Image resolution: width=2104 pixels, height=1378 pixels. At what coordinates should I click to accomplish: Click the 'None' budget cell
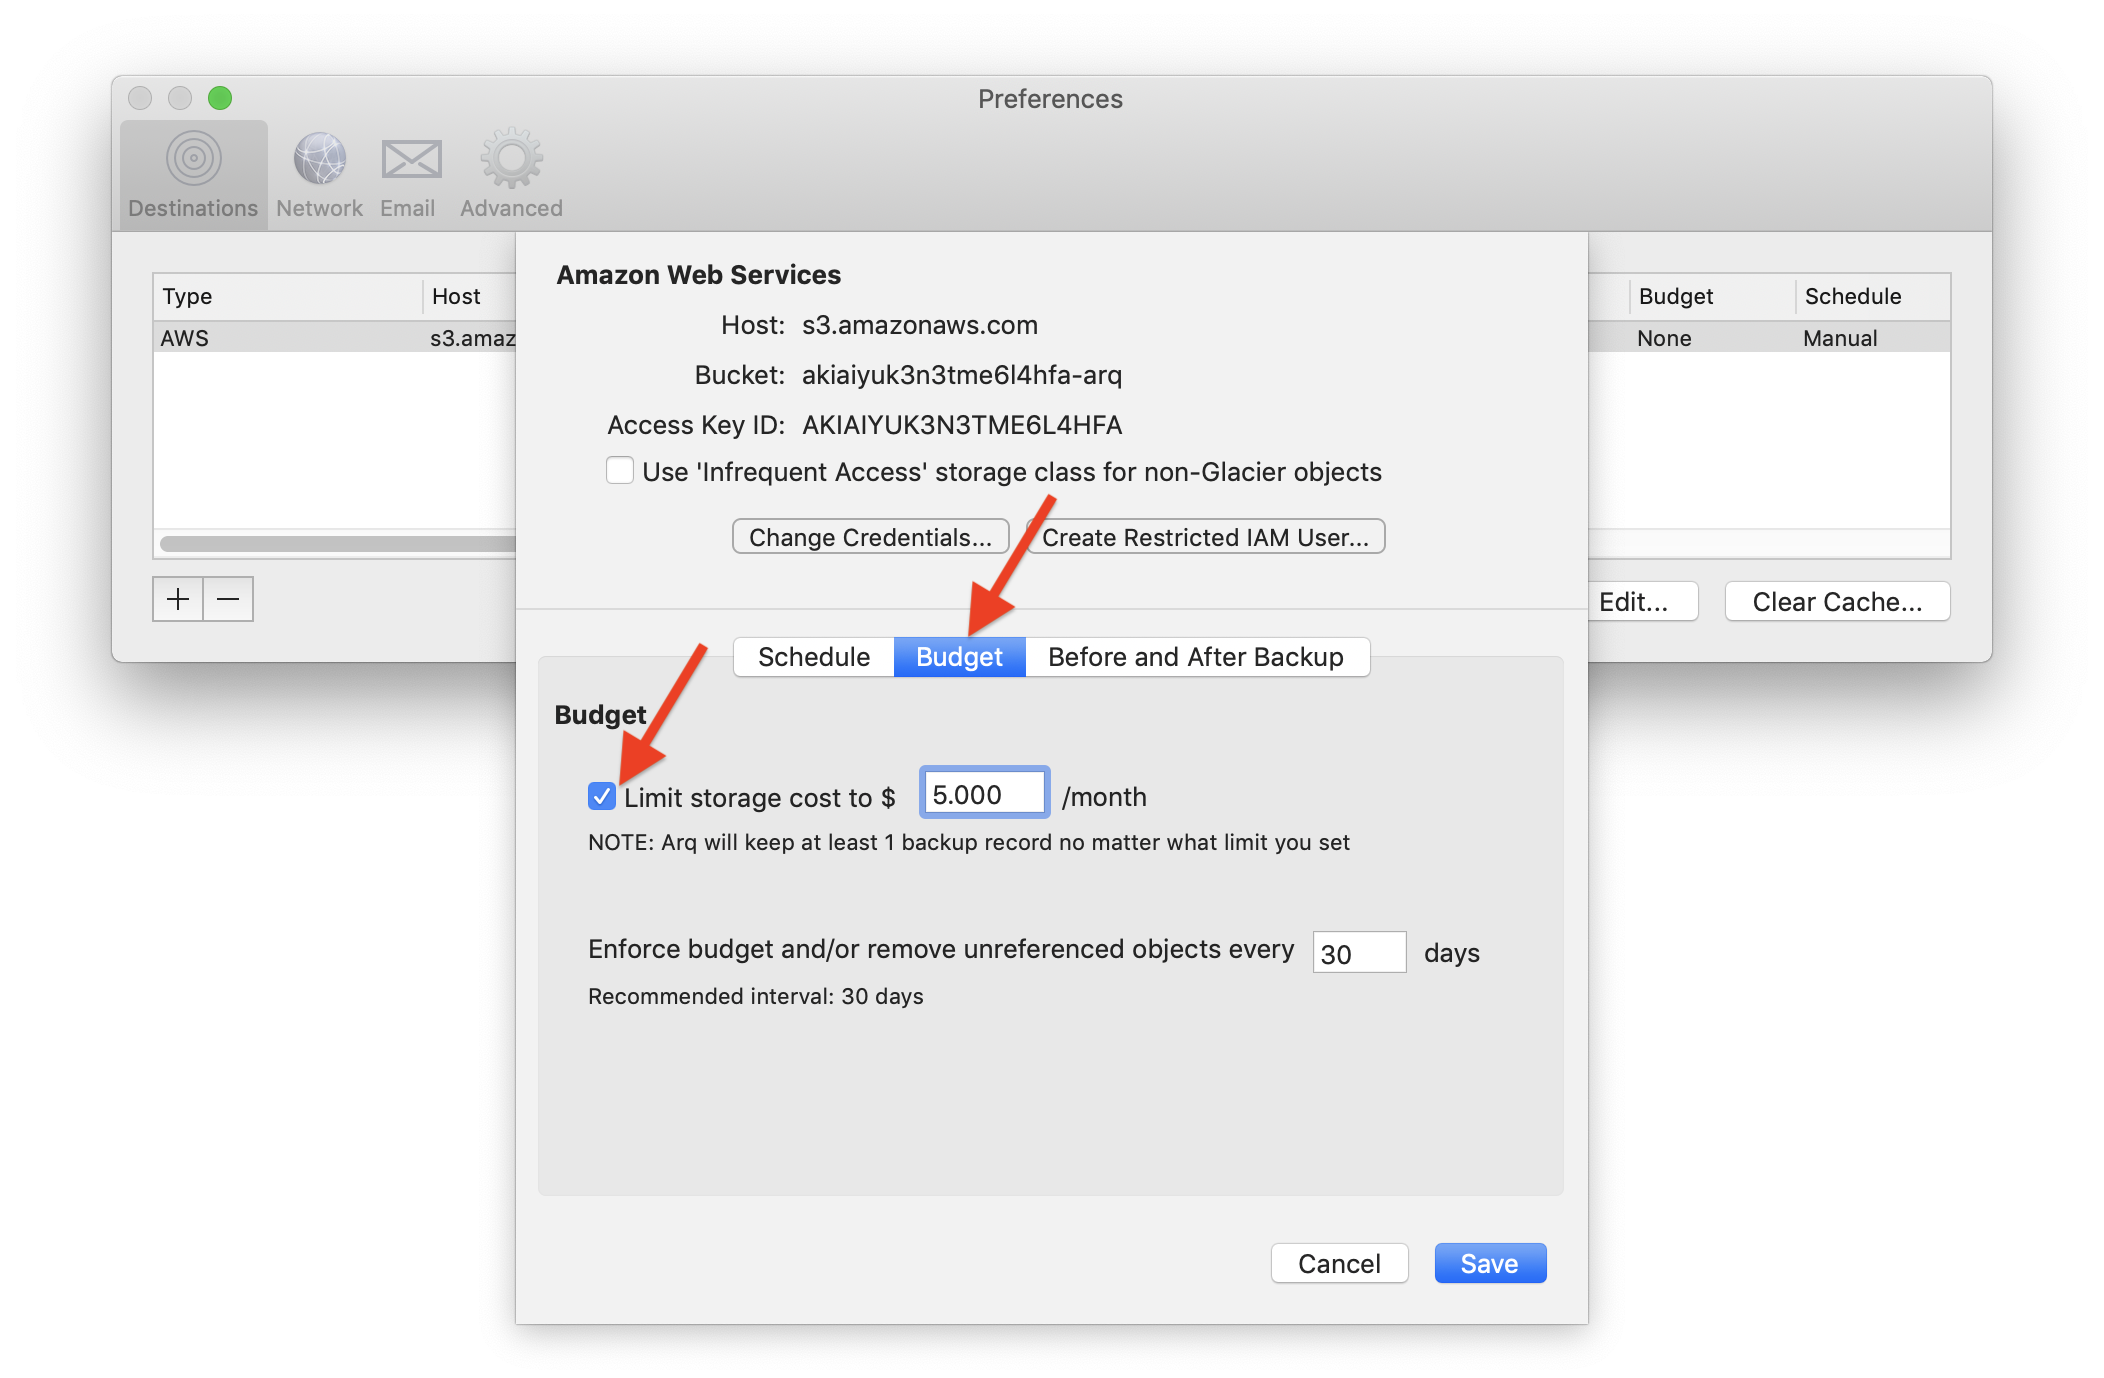1664,338
